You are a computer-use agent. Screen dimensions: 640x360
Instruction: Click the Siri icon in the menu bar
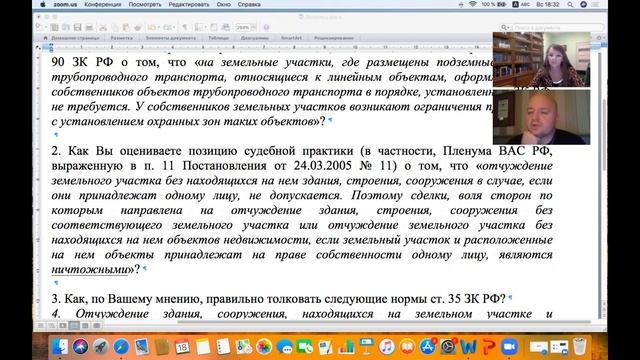583,4
